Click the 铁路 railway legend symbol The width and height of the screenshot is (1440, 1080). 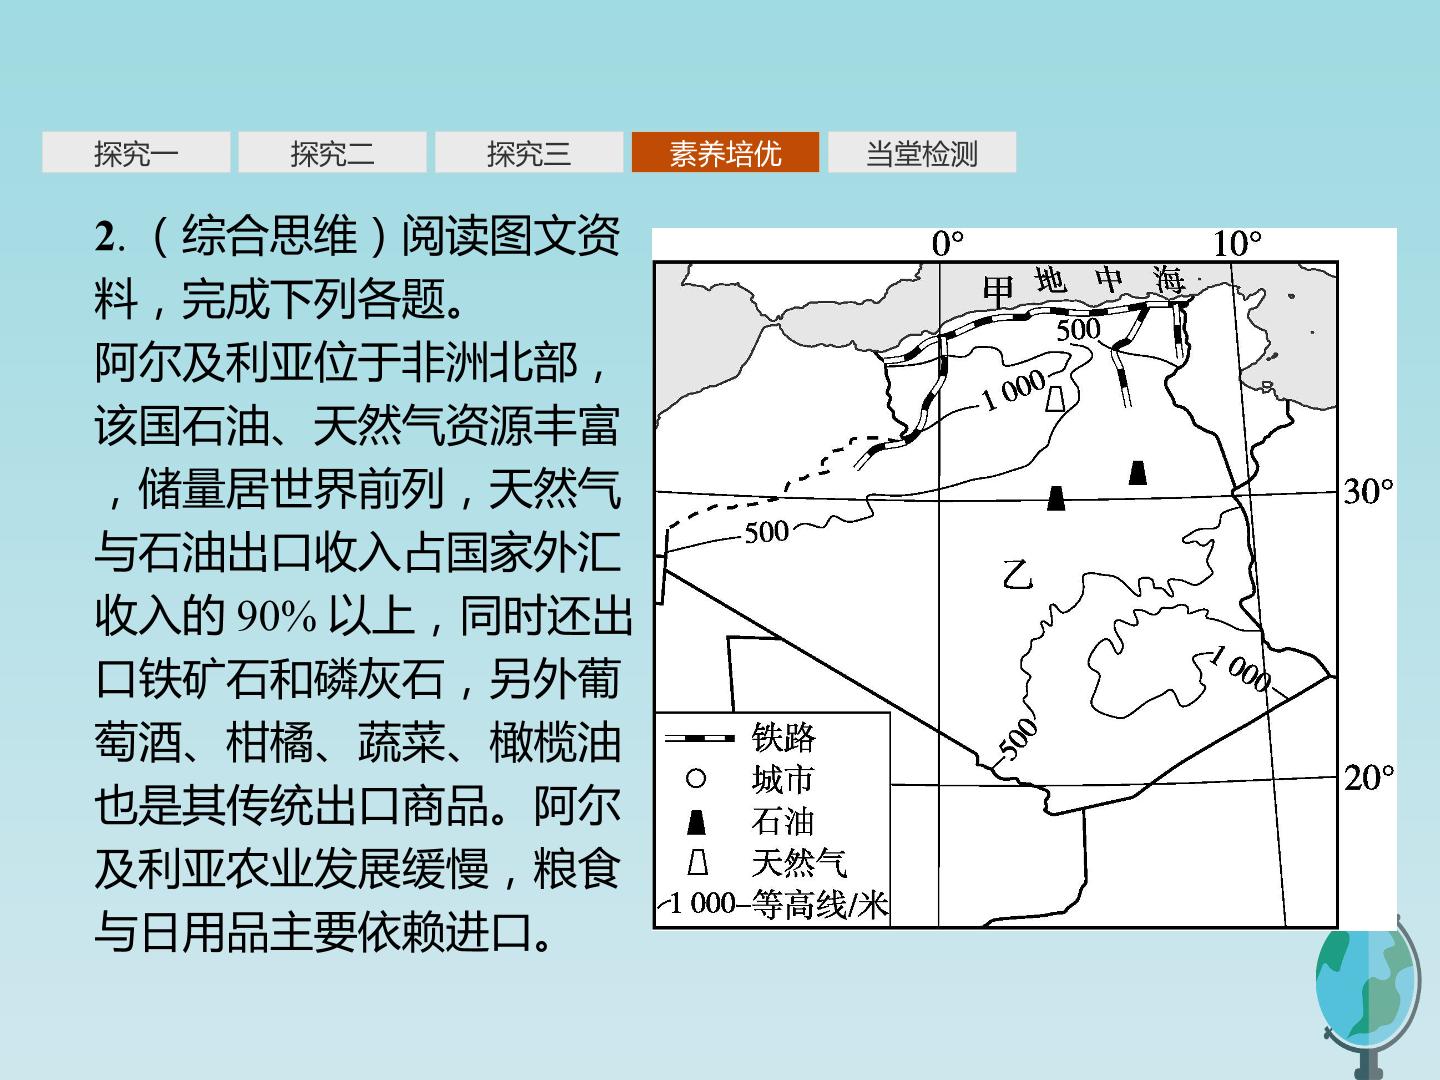click(x=699, y=738)
